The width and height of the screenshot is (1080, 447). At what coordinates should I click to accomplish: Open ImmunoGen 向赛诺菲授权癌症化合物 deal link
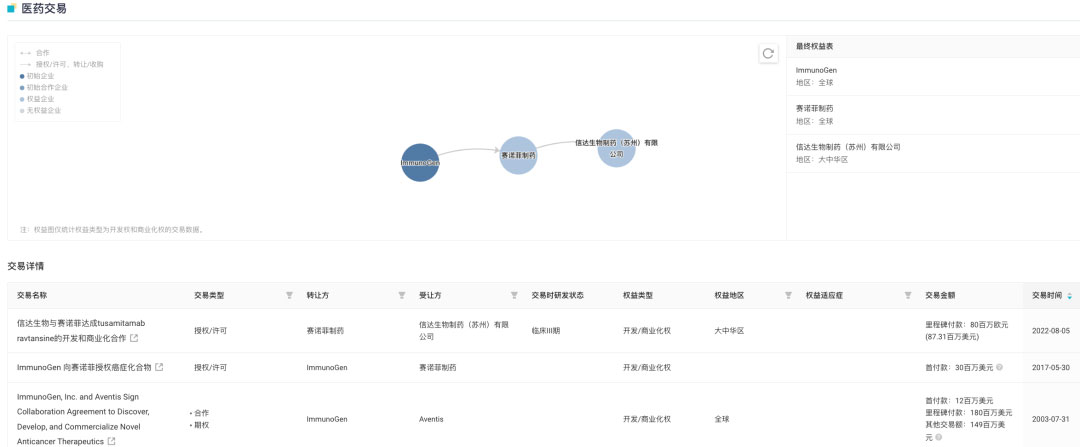pyautogui.click(x=84, y=367)
